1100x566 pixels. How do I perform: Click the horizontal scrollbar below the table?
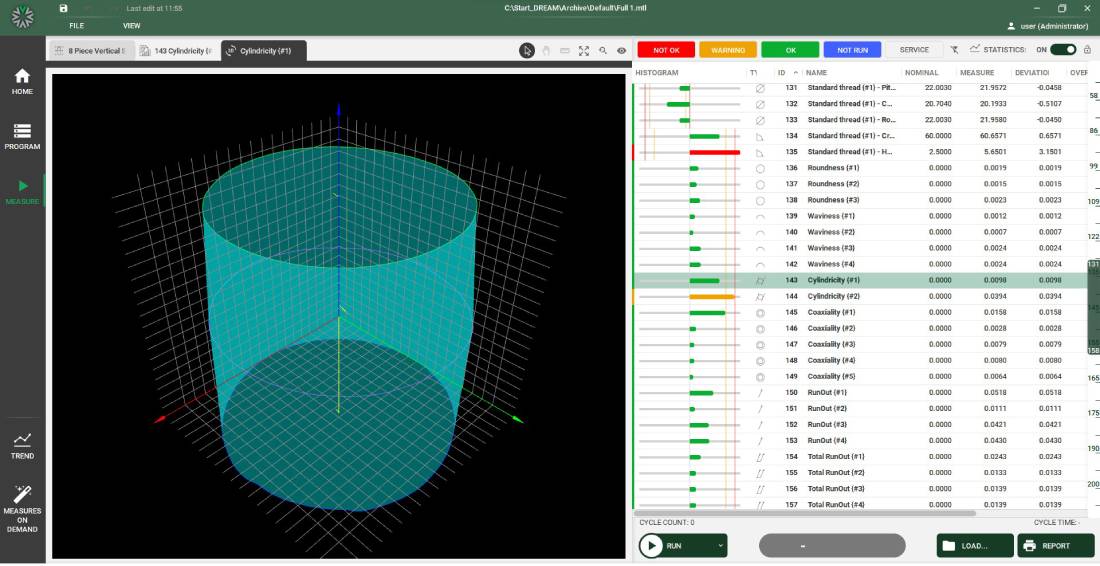(807, 513)
